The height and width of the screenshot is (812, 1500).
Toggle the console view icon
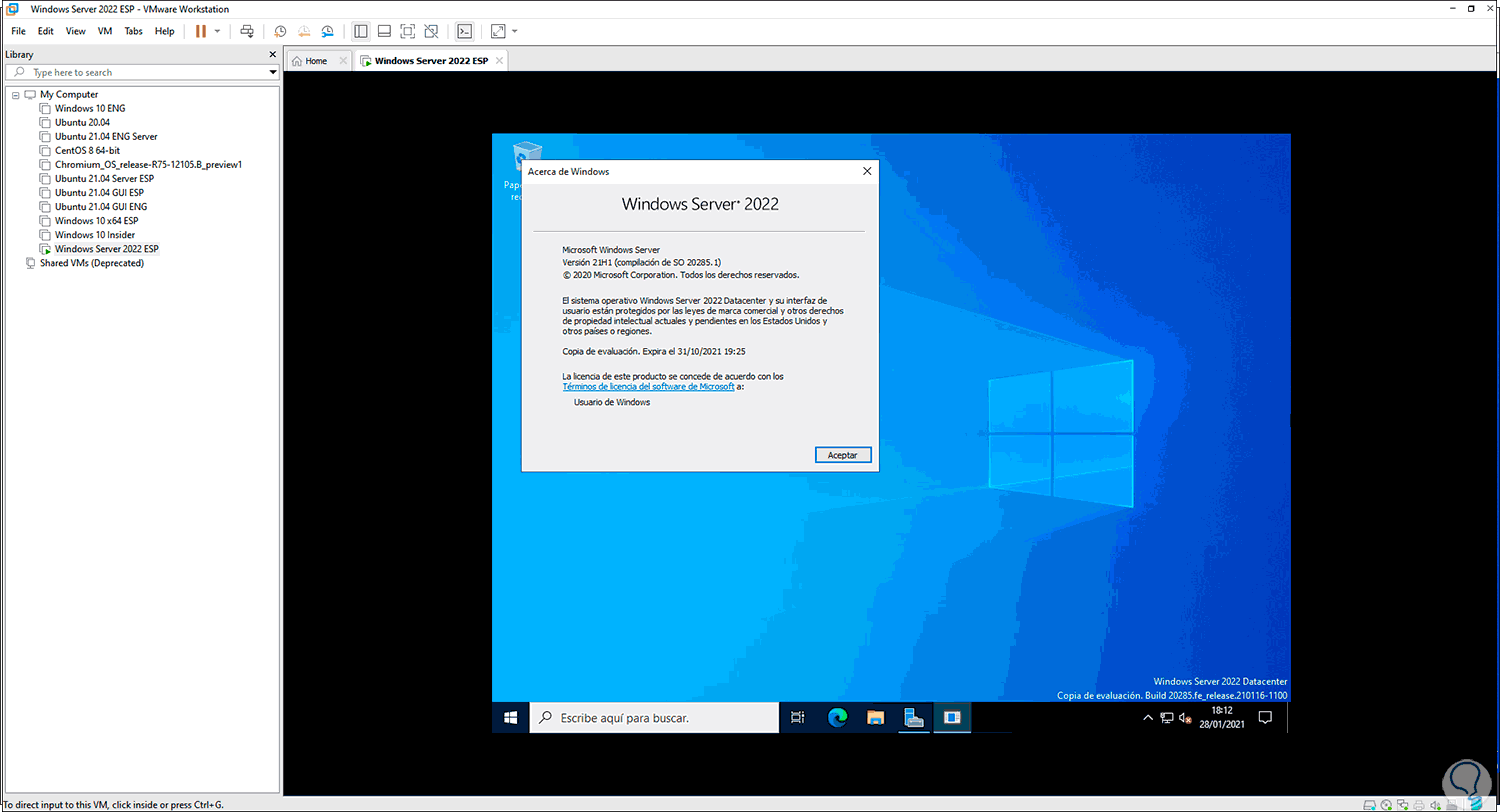[464, 31]
